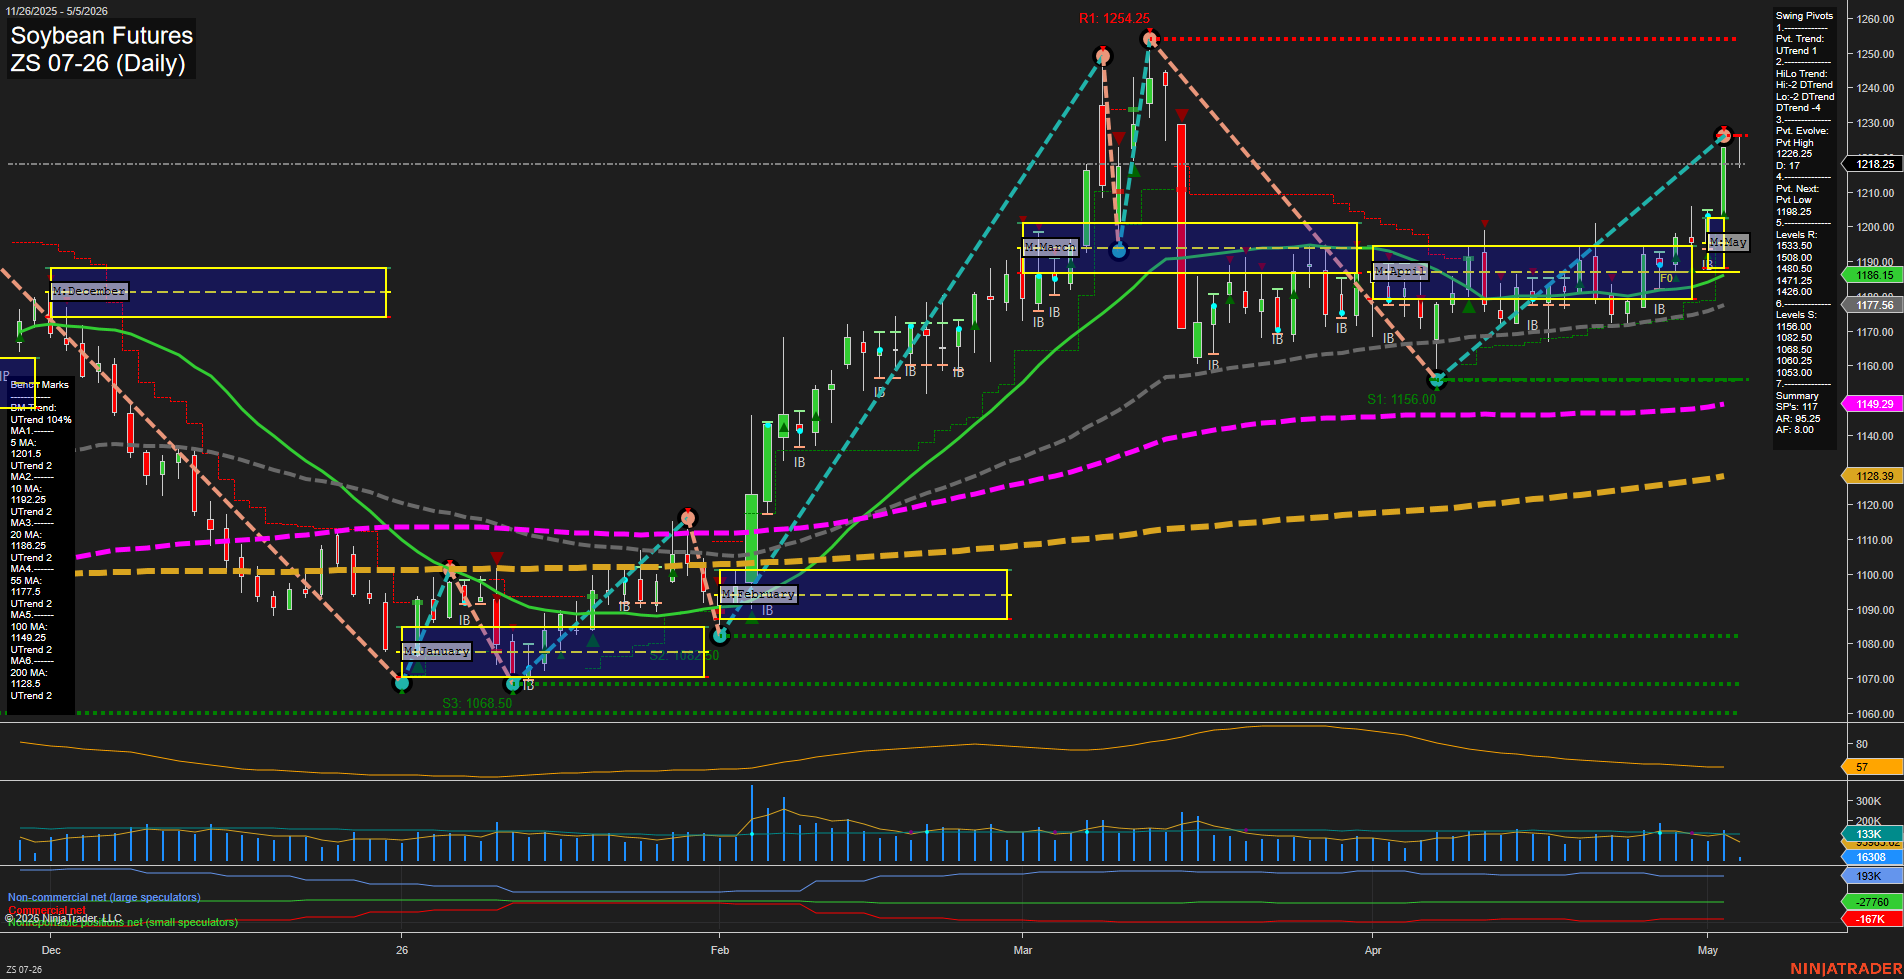This screenshot has height=979, width=1904.
Task: Click the Dec label on the time axis
Action: (51, 950)
